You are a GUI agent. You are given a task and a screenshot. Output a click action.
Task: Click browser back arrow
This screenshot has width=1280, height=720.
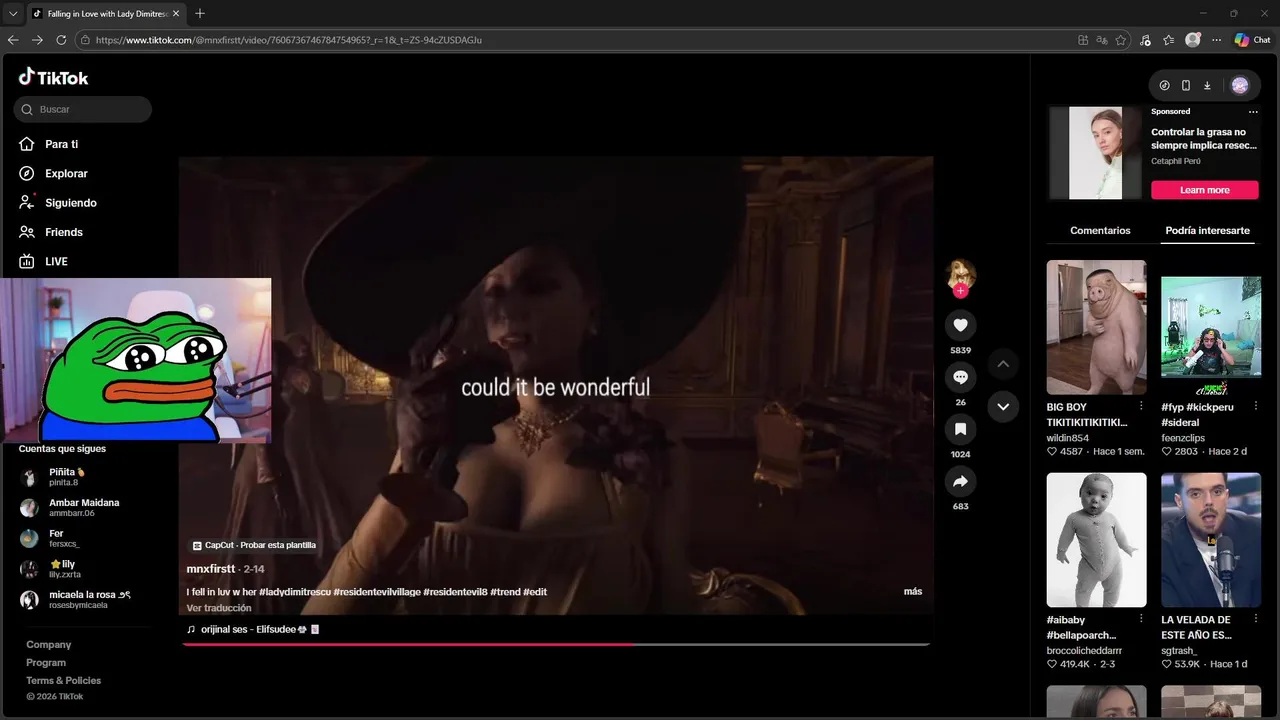[13, 40]
